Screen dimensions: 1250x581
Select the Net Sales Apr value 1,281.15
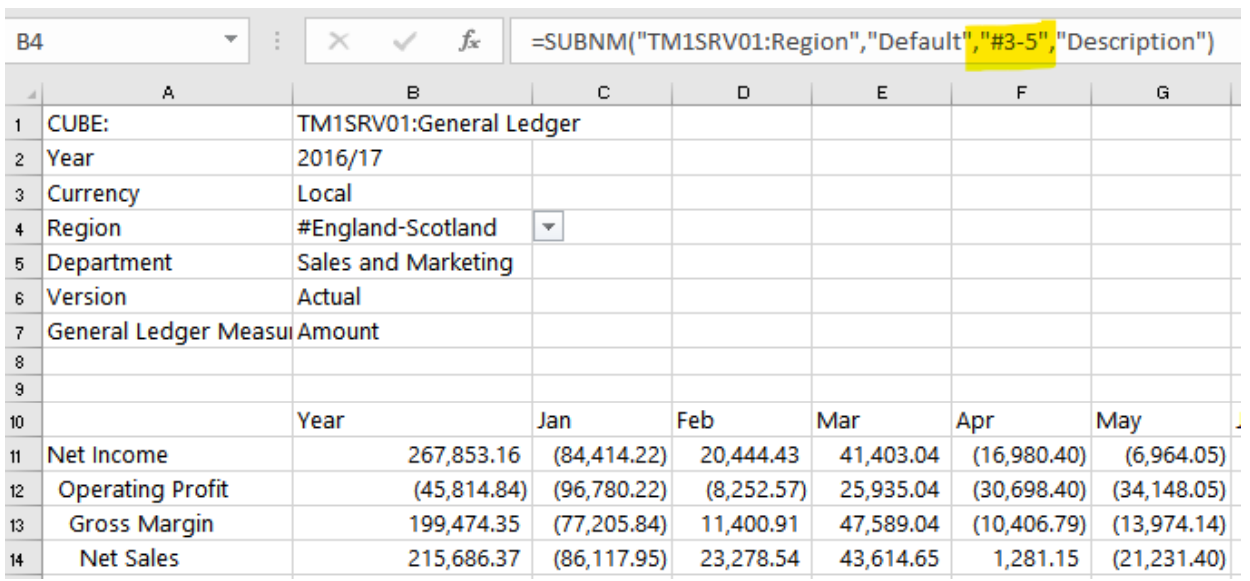click(1021, 558)
